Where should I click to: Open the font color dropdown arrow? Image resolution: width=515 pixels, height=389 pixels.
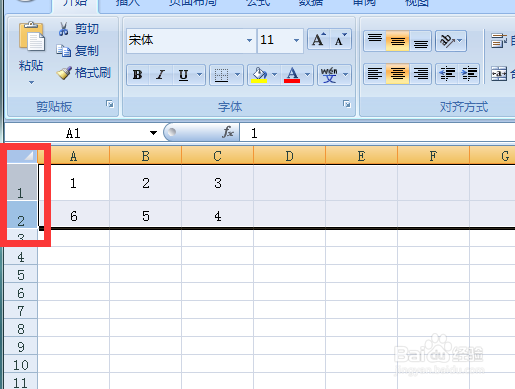point(308,75)
